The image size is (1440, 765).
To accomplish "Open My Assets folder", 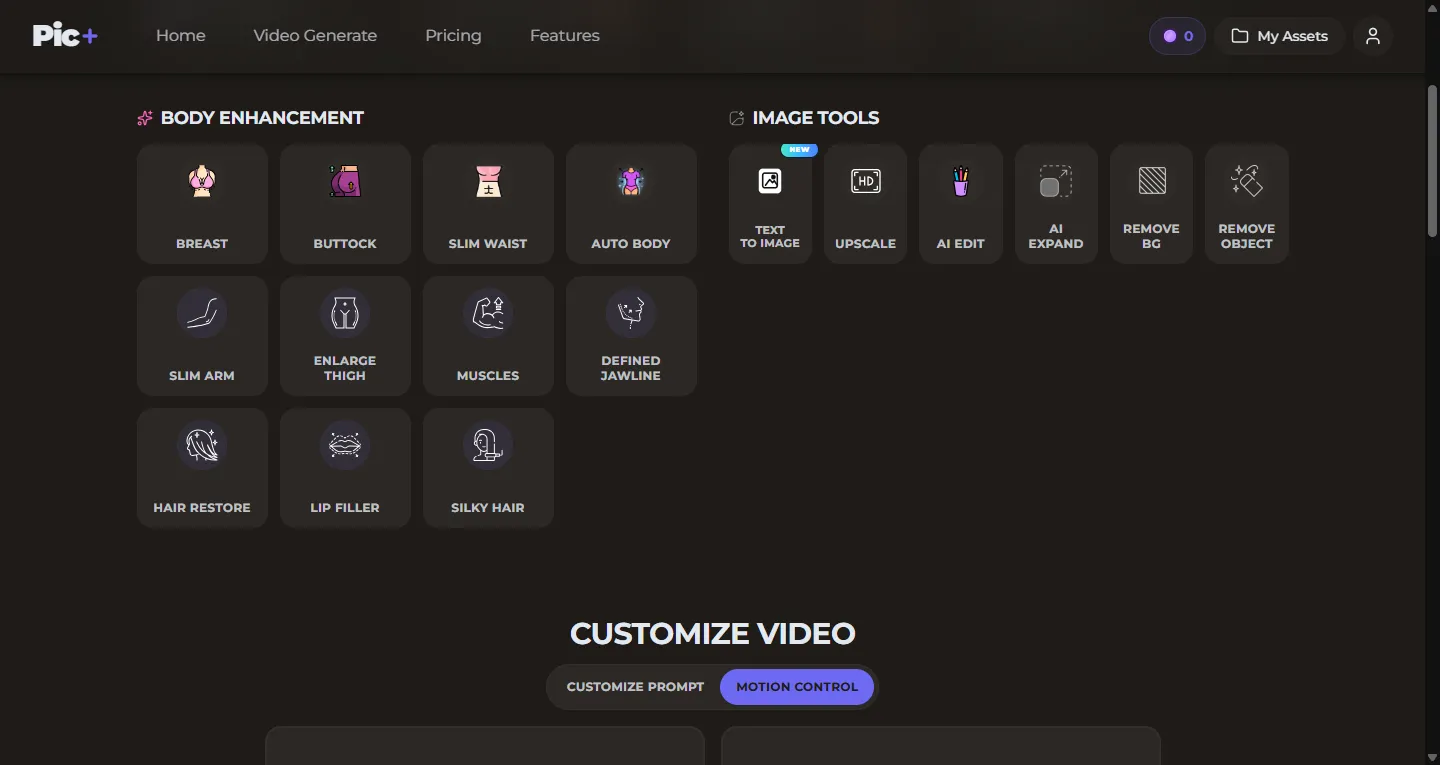I will pyautogui.click(x=1279, y=36).
